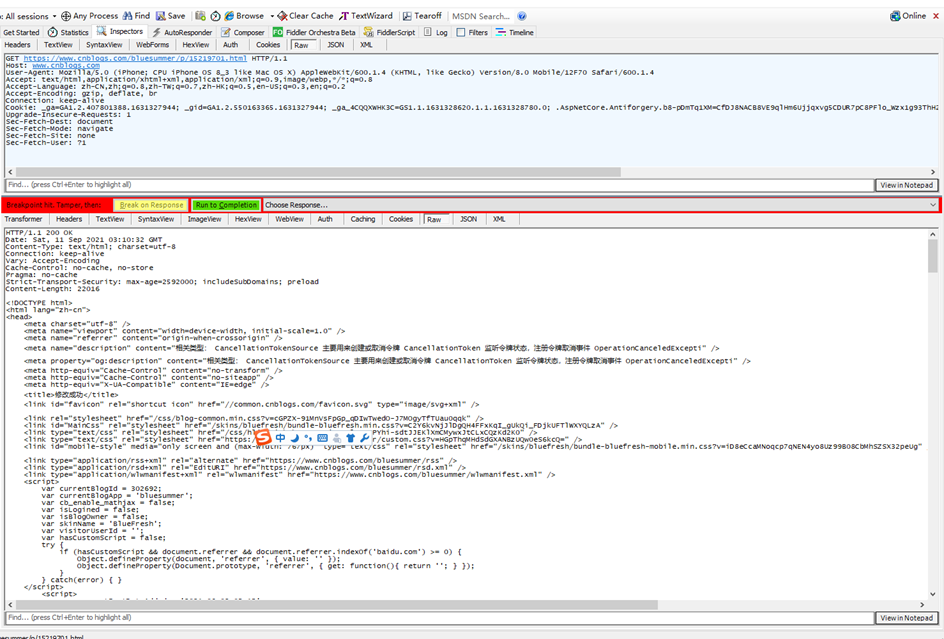
Task: Open the Statistics tab
Action: click(x=68, y=33)
